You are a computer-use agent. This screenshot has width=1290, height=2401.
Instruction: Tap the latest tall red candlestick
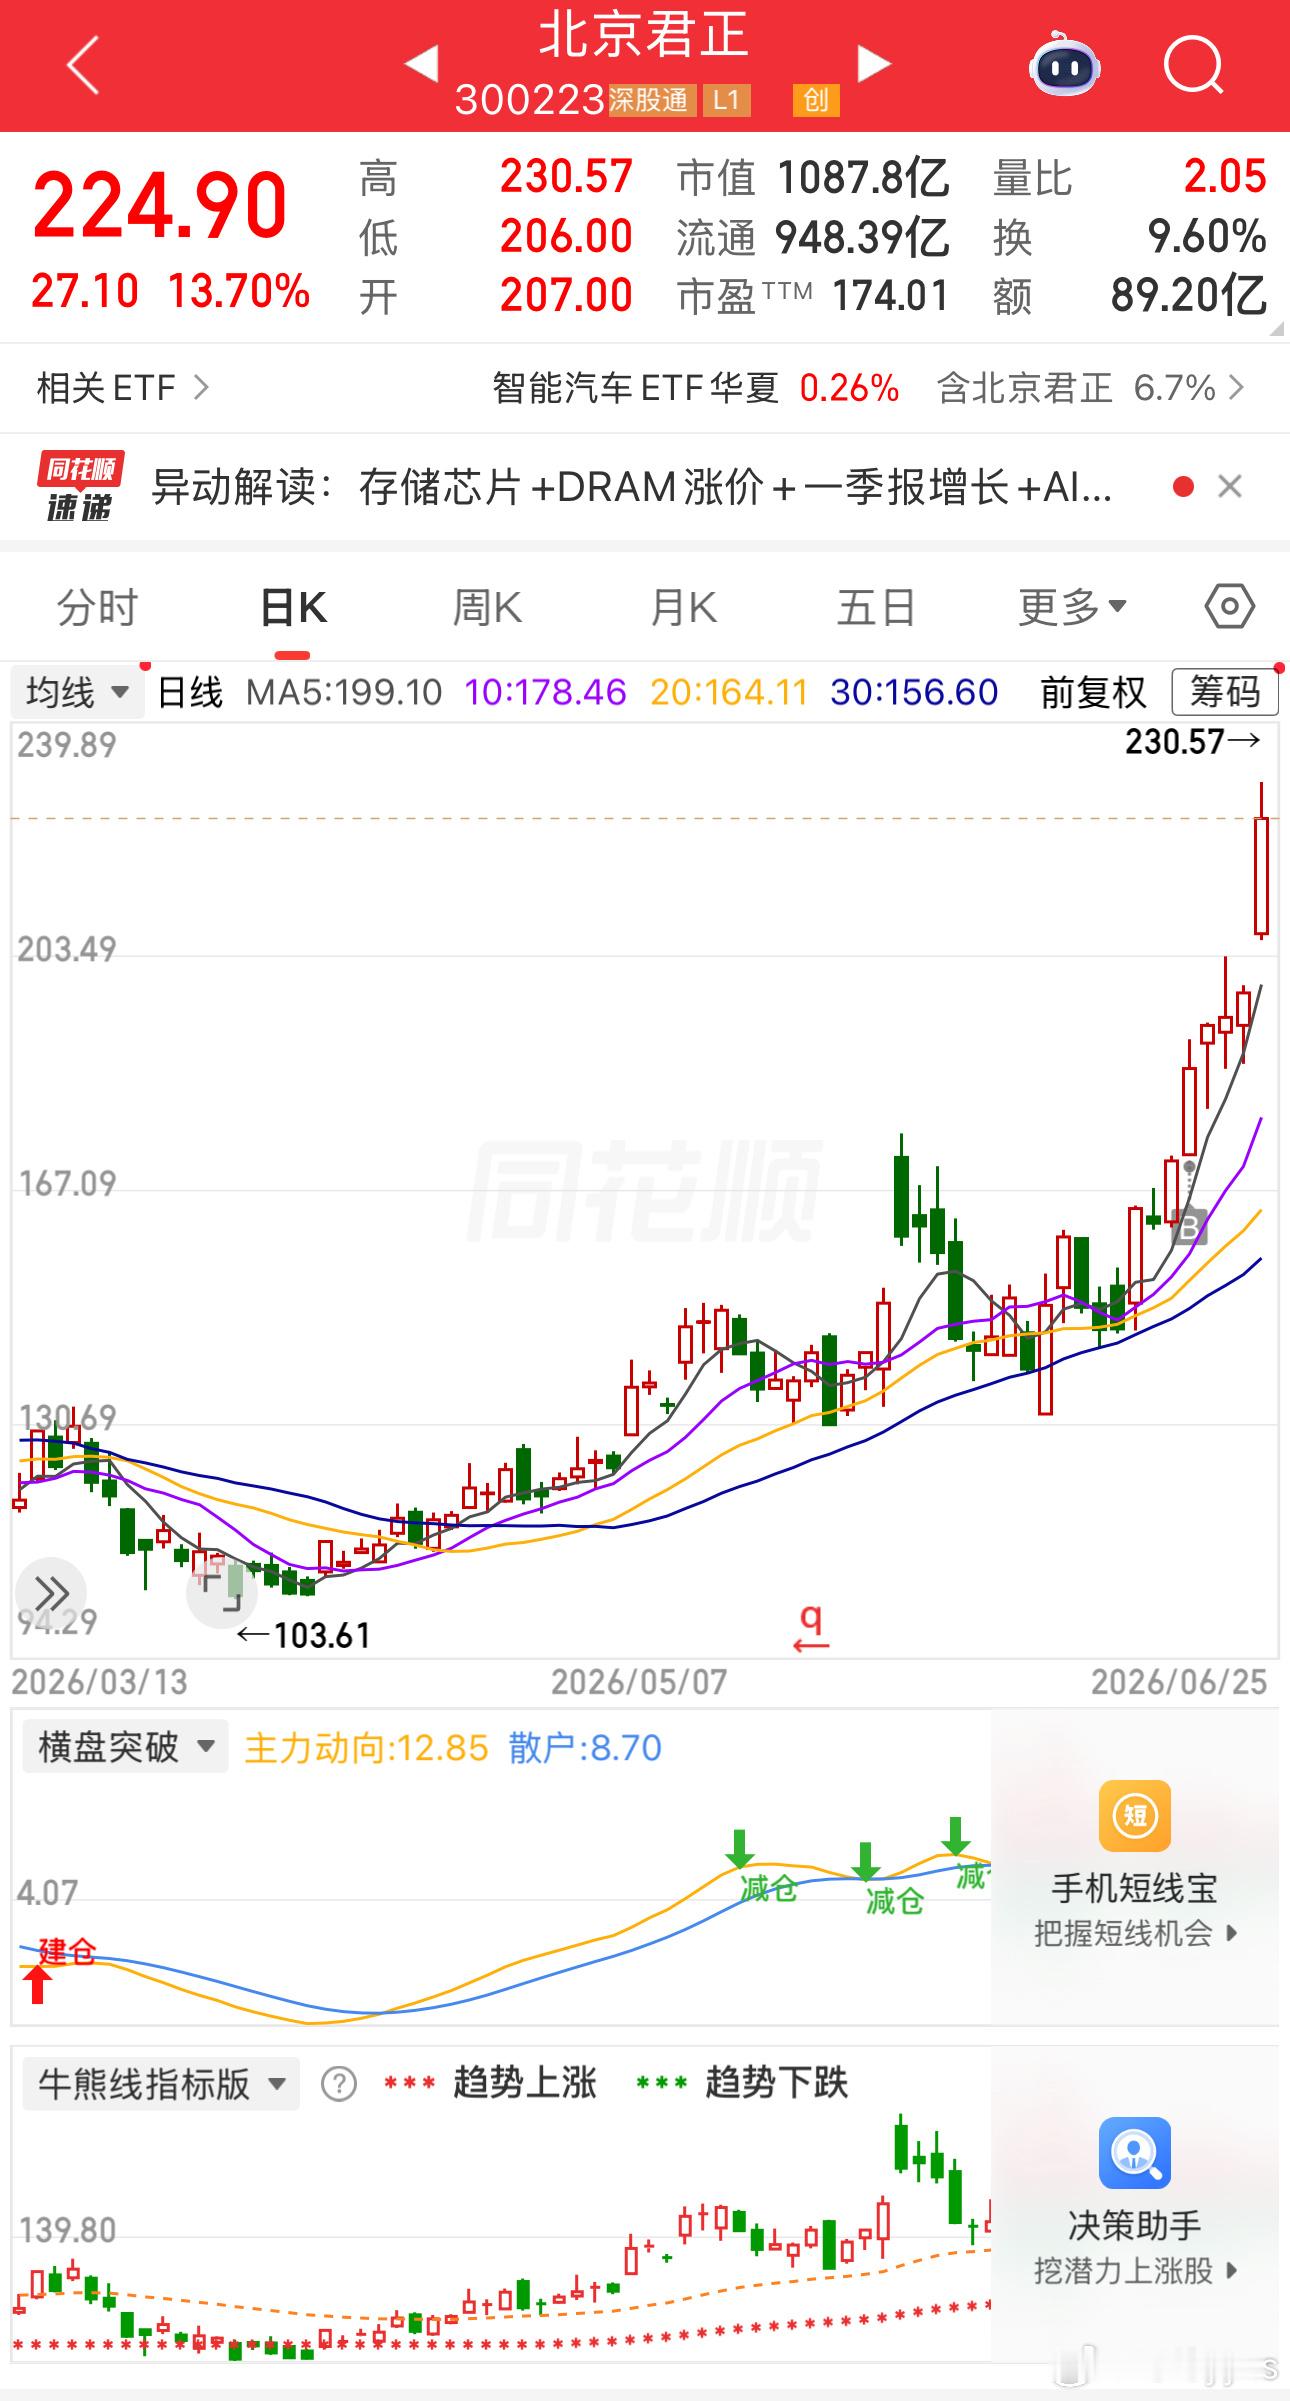coord(1262,861)
